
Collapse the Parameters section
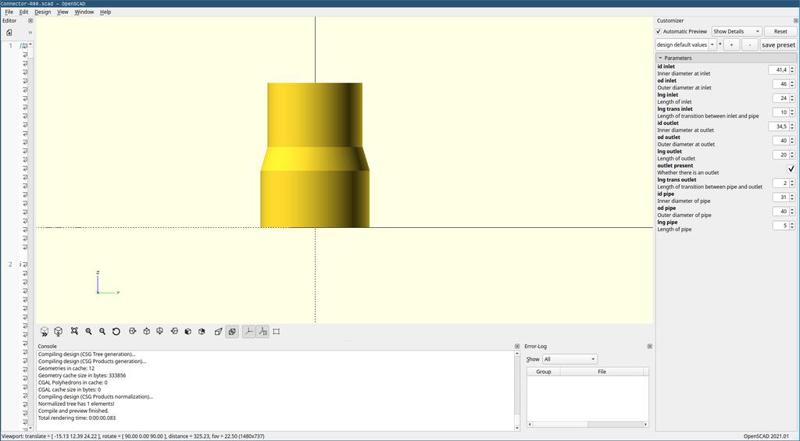click(660, 58)
